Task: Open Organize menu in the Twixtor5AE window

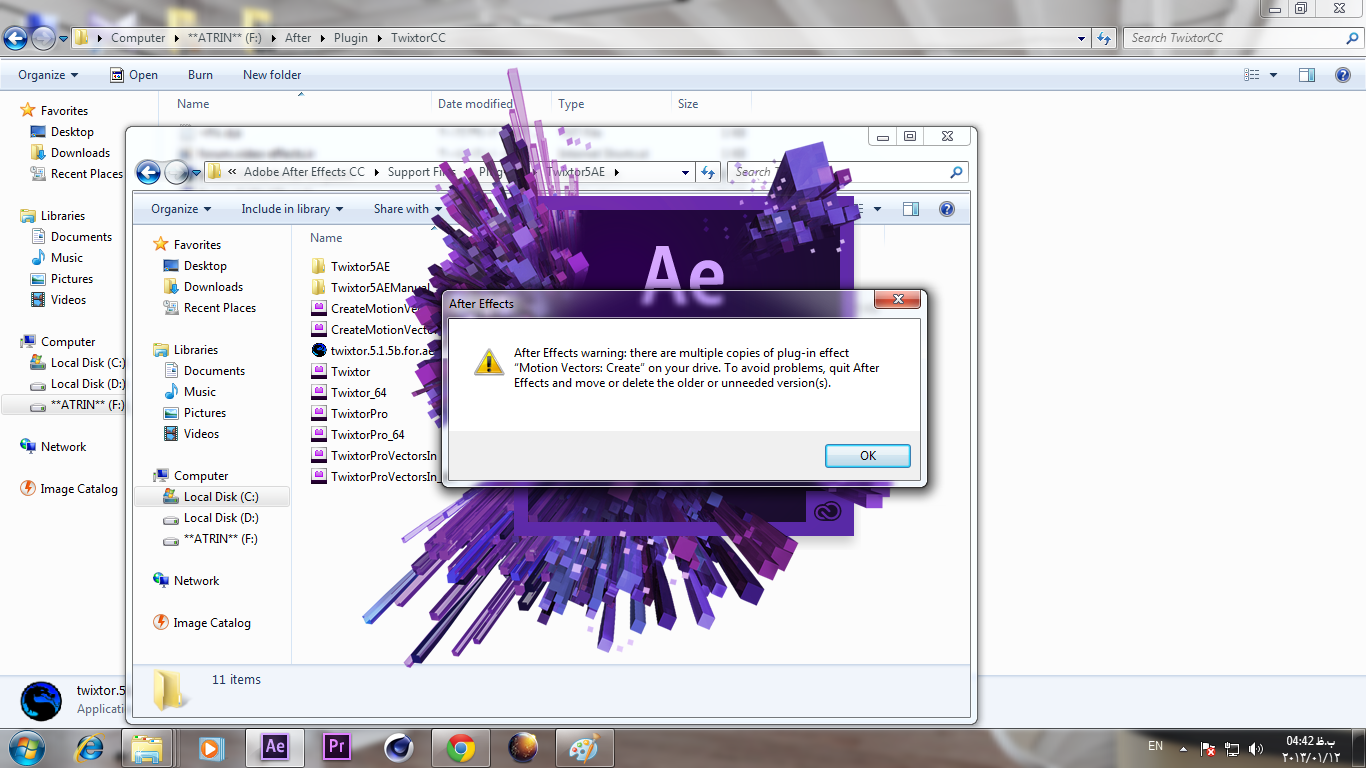Action: click(x=181, y=209)
